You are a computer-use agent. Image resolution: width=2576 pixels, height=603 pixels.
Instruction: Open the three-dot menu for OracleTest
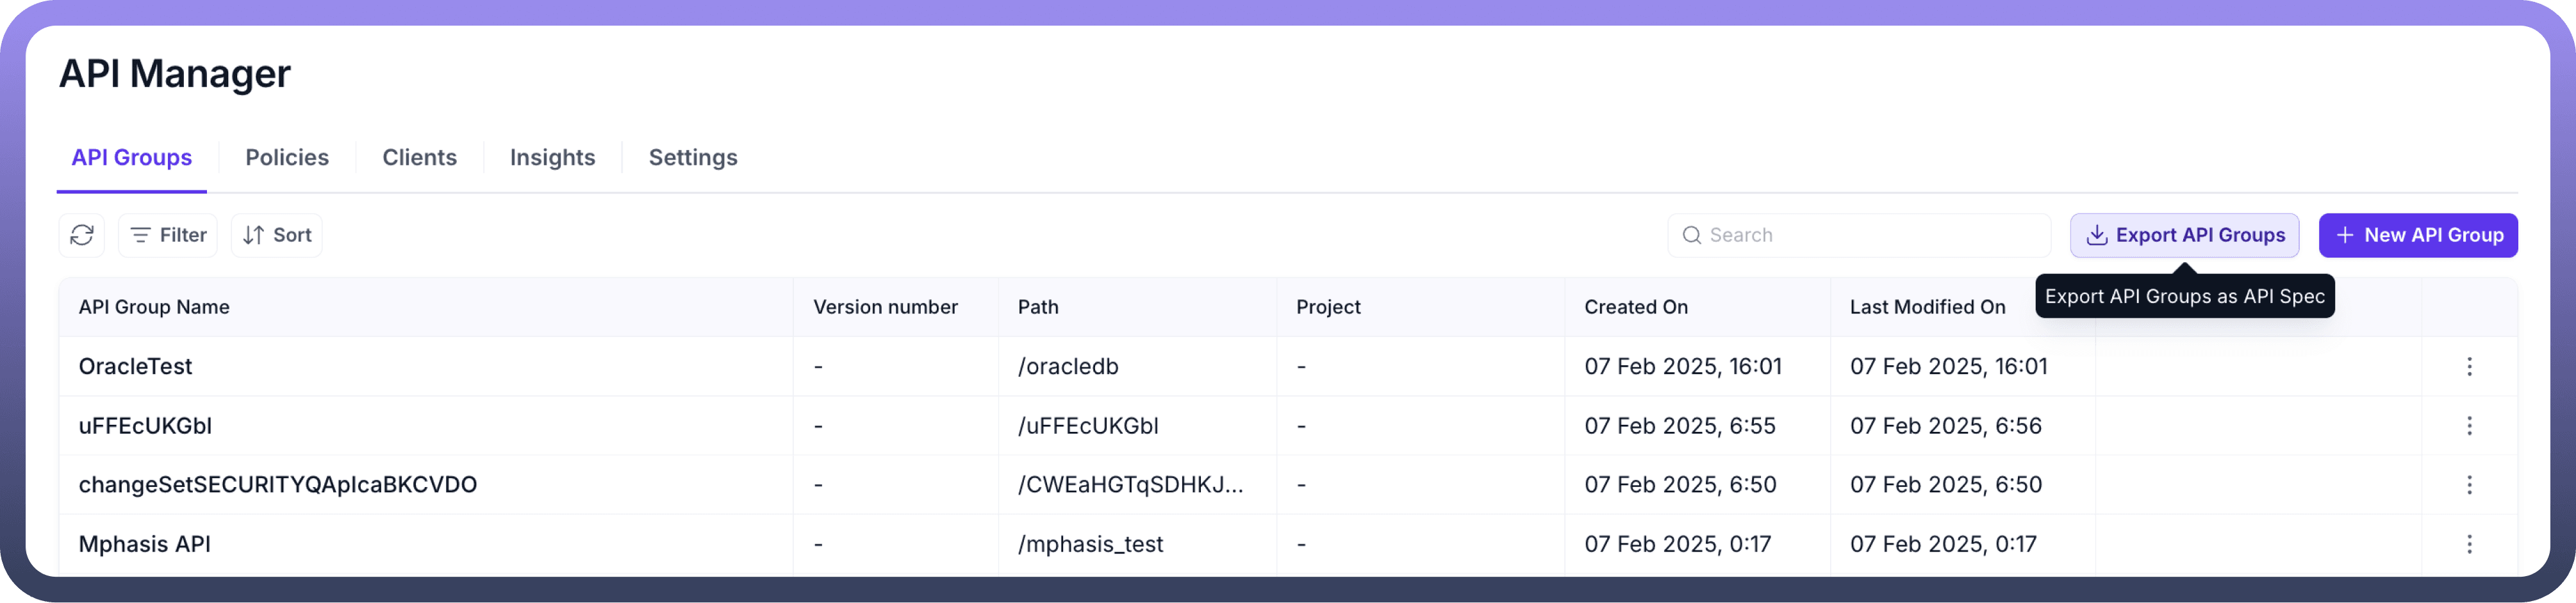2469,367
